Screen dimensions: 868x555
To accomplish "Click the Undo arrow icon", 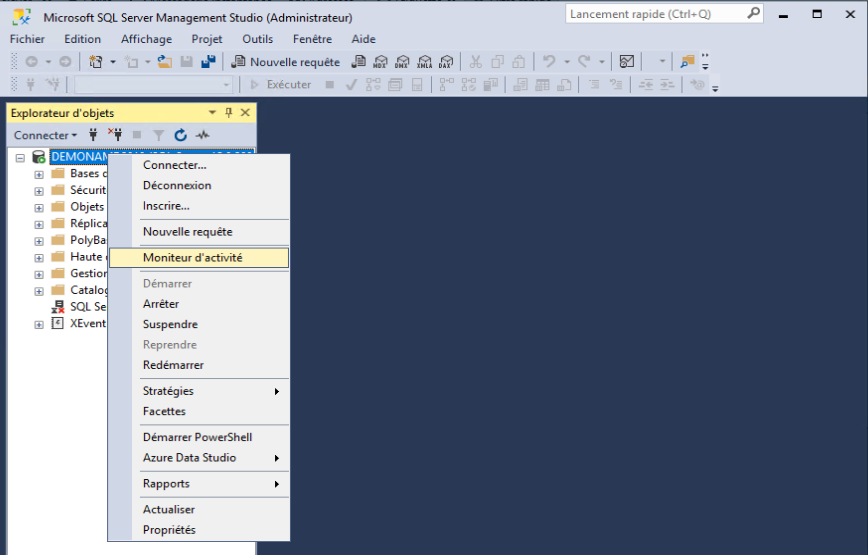I will (x=549, y=61).
